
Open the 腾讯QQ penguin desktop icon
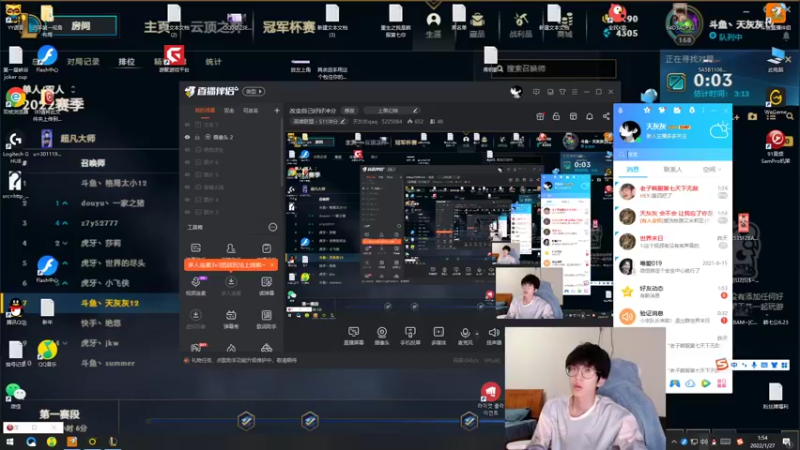click(16, 311)
